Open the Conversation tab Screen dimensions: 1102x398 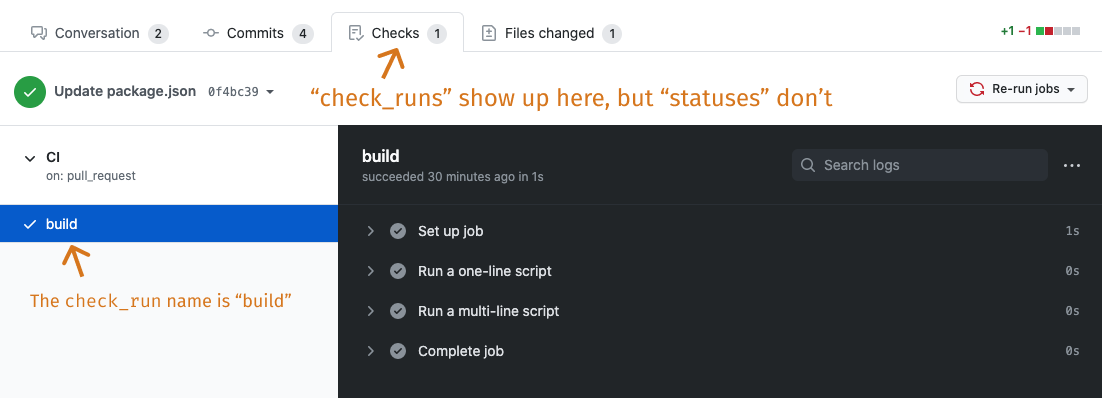point(99,33)
